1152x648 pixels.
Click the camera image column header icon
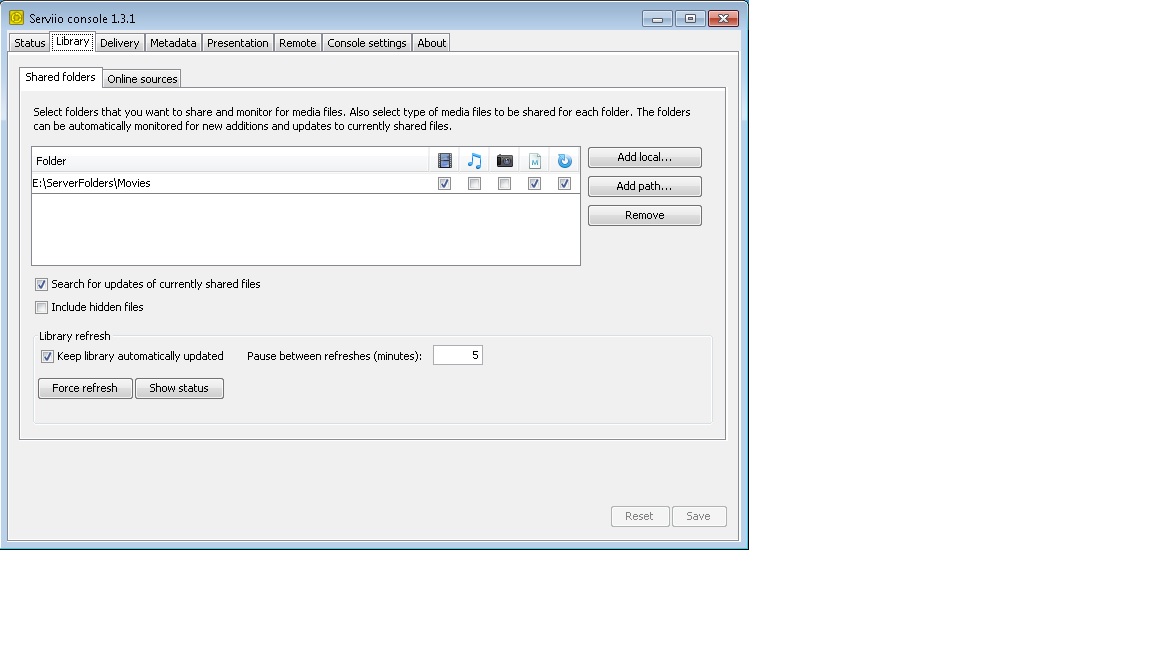click(x=505, y=161)
